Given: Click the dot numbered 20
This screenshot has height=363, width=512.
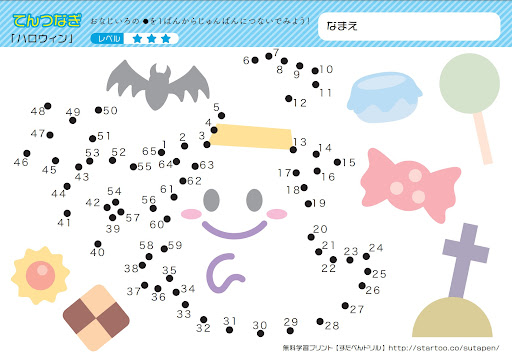Looking at the screenshot, I should click(311, 237).
